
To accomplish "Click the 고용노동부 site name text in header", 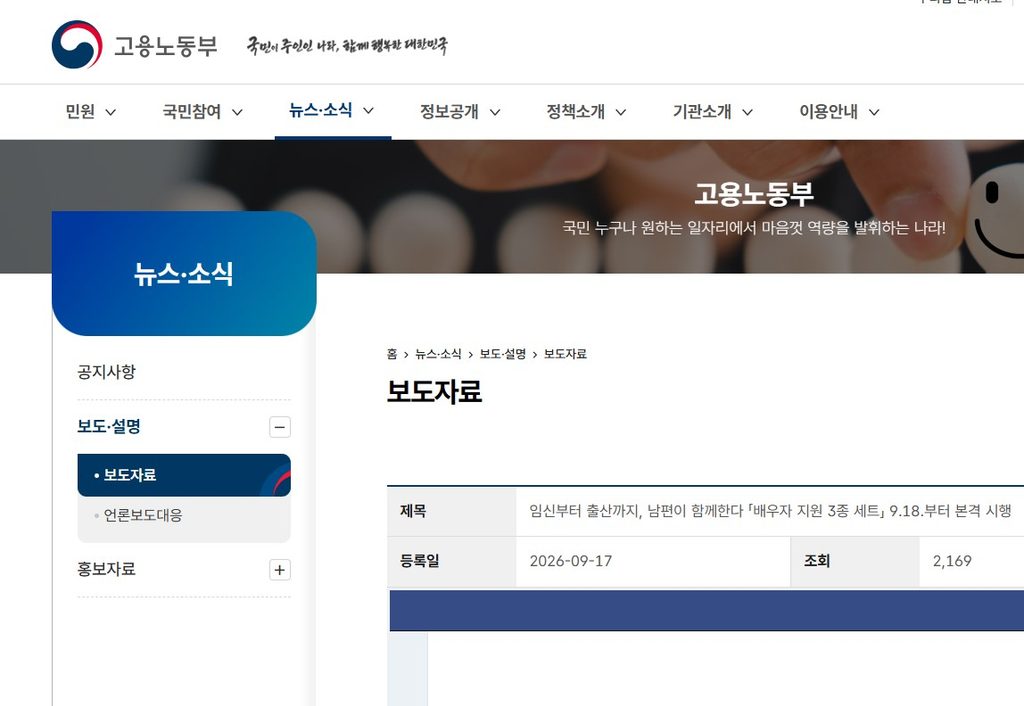I will pyautogui.click(x=165, y=46).
